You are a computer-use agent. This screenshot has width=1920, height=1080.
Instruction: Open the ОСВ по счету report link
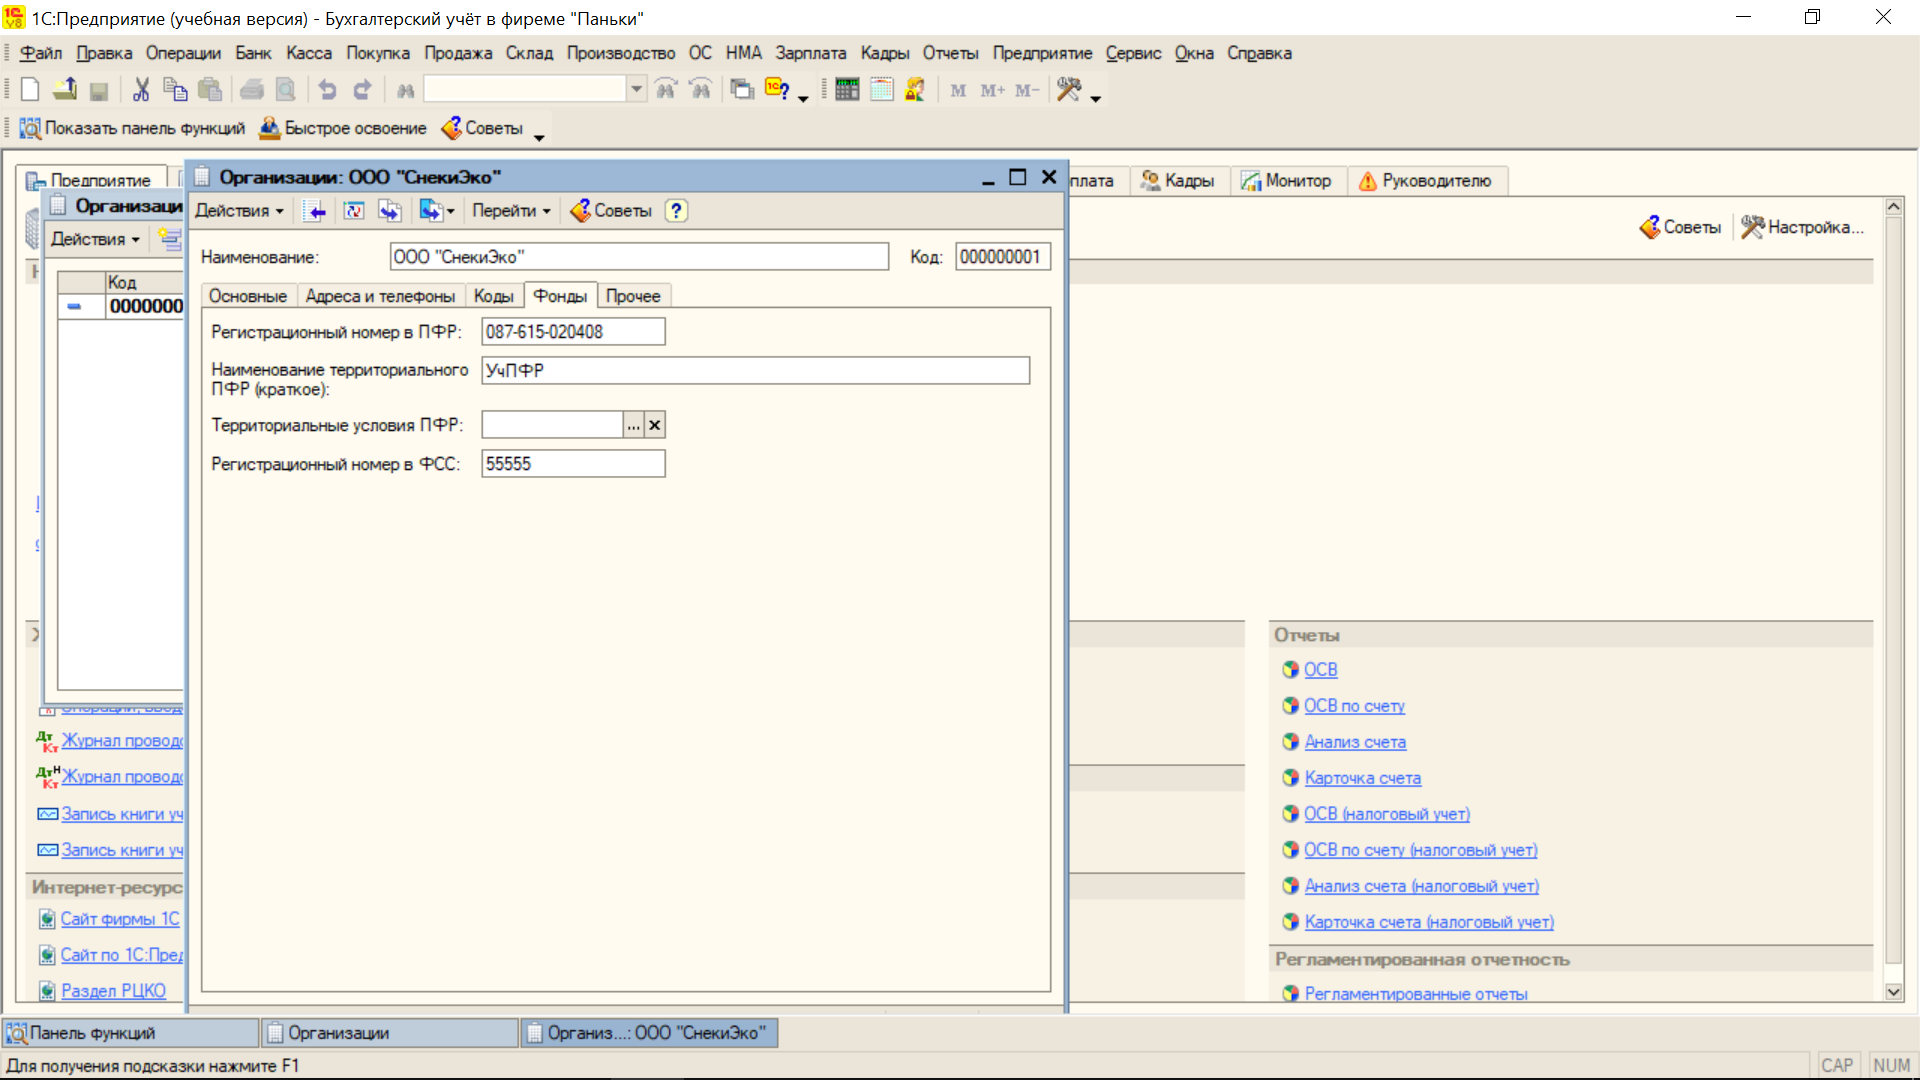pyautogui.click(x=1354, y=706)
